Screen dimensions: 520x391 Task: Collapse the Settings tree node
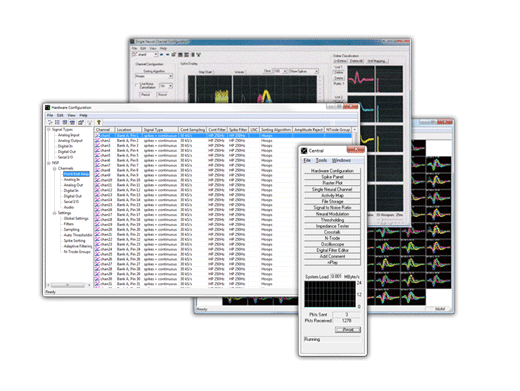coord(54,213)
